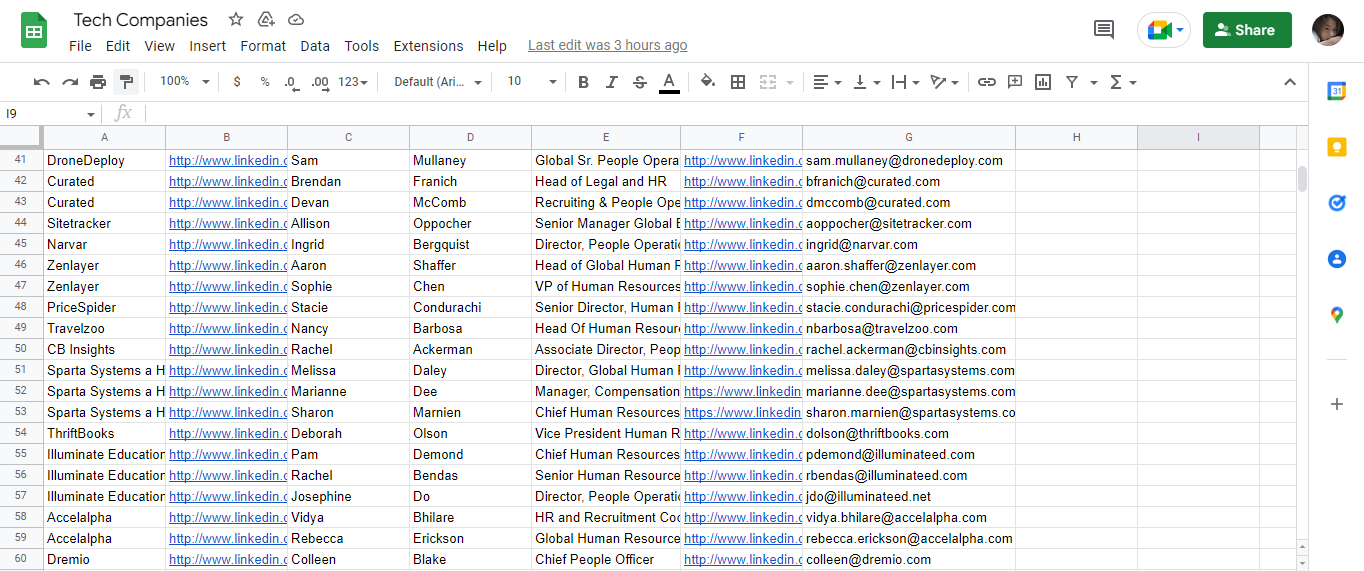Image resolution: width=1364 pixels, height=571 pixels.
Task: Open the font family dropdown
Action: [438, 82]
